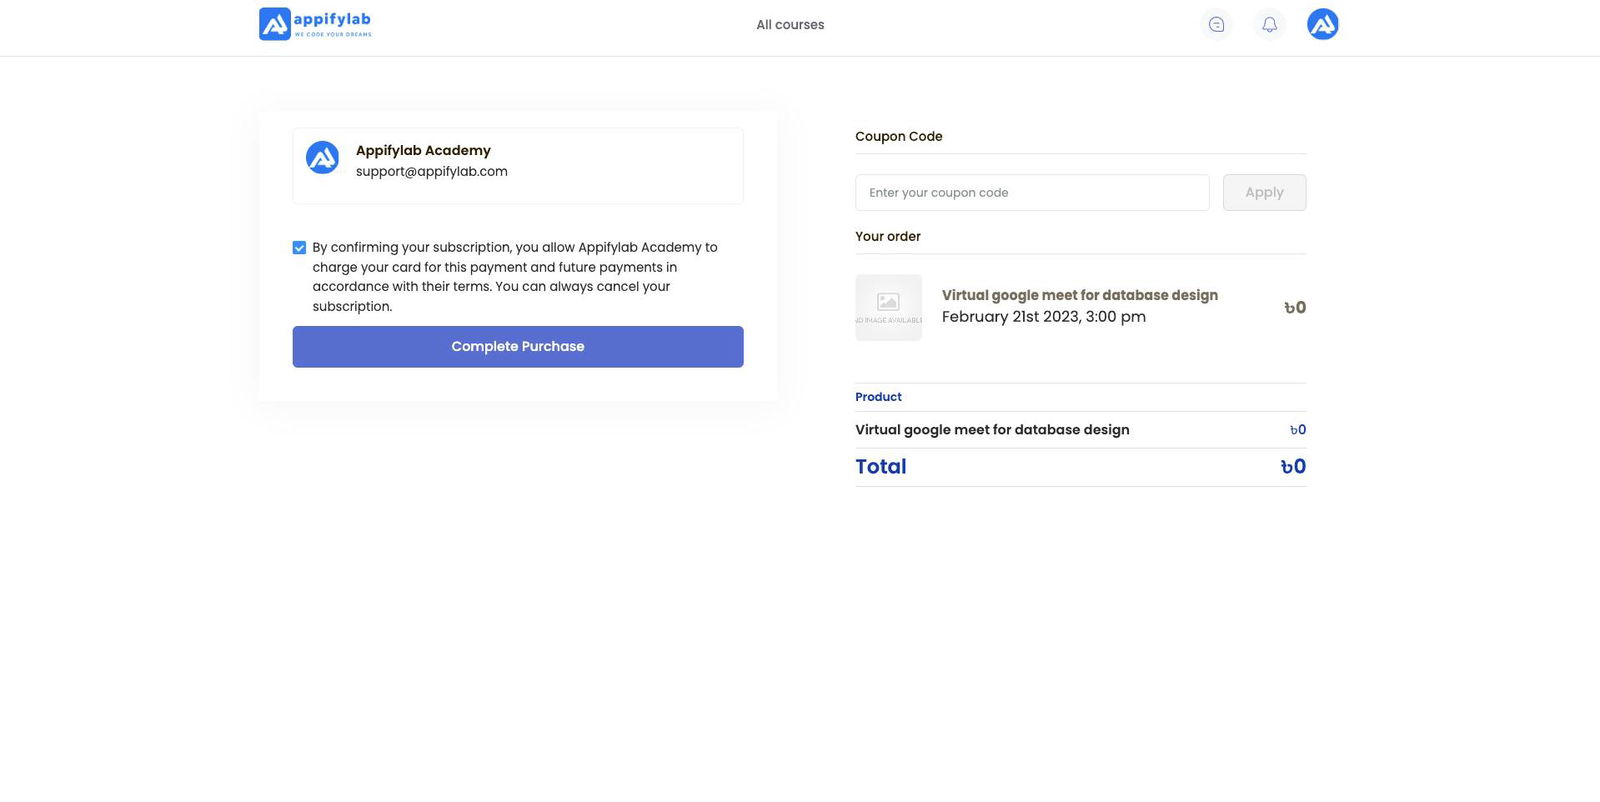This screenshot has width=1600, height=802.
Task: Click the subscription terms consent text
Action: 514,277
